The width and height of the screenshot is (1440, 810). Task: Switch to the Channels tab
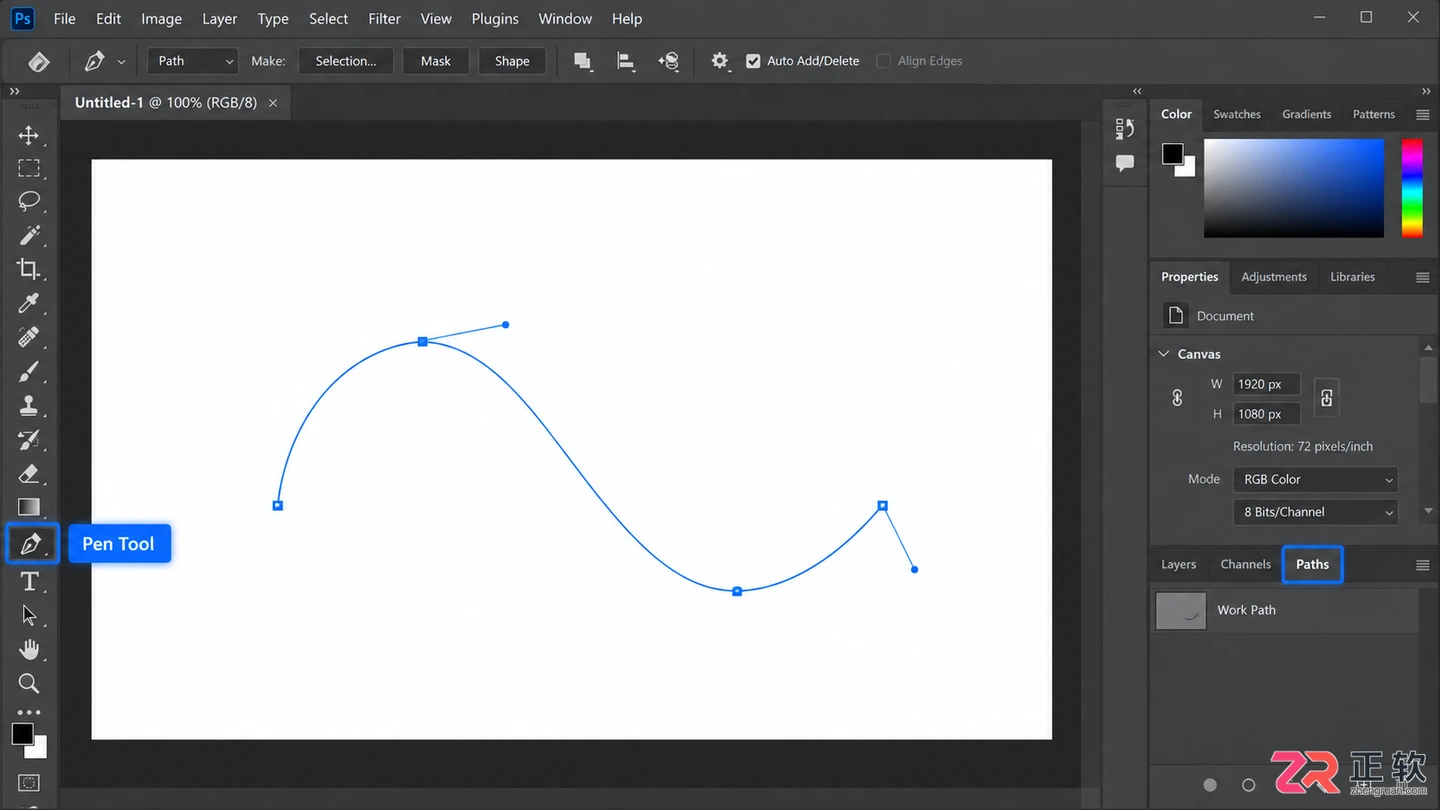[1245, 564]
